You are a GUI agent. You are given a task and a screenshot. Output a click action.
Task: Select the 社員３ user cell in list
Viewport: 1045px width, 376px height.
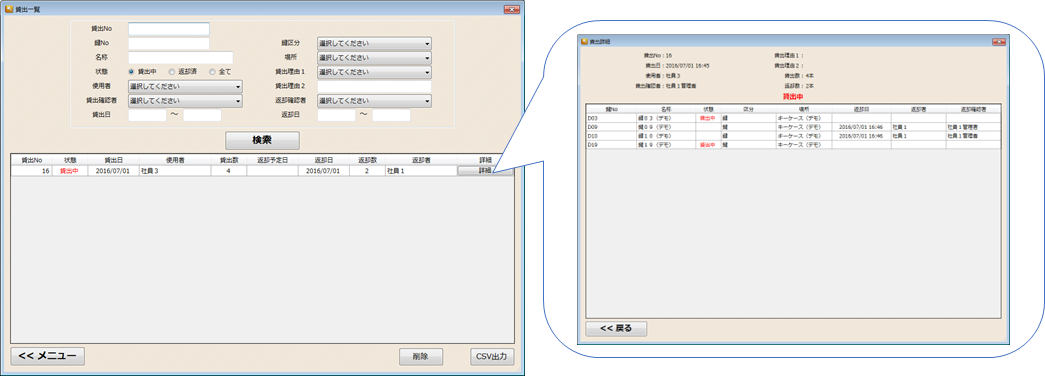pos(175,171)
